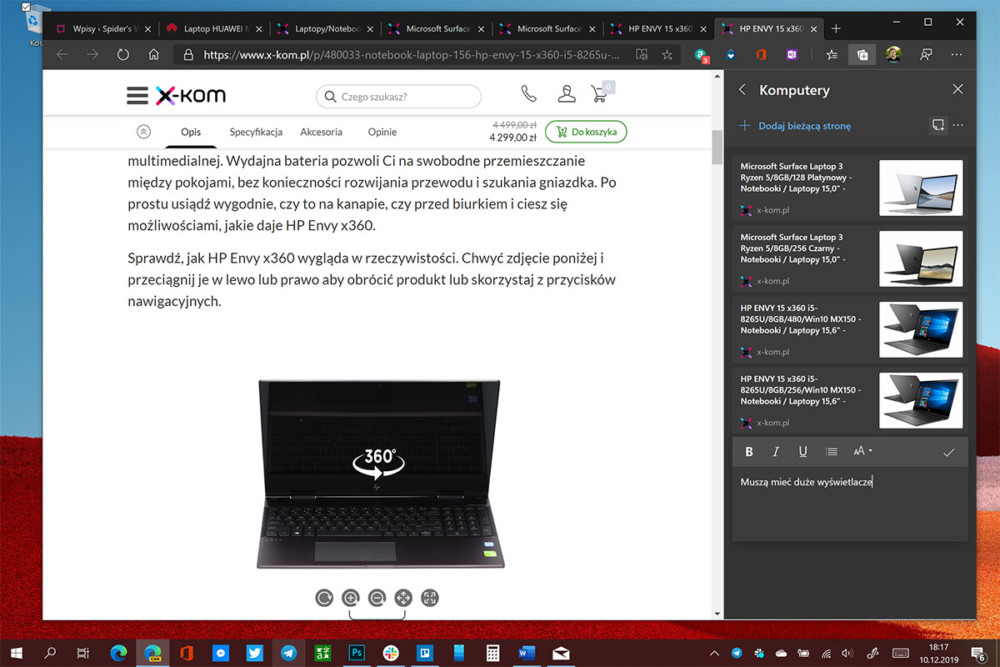Open Surface Laptop 3 Platynowy collection item
The height and width of the screenshot is (667, 1000).
[849, 187]
